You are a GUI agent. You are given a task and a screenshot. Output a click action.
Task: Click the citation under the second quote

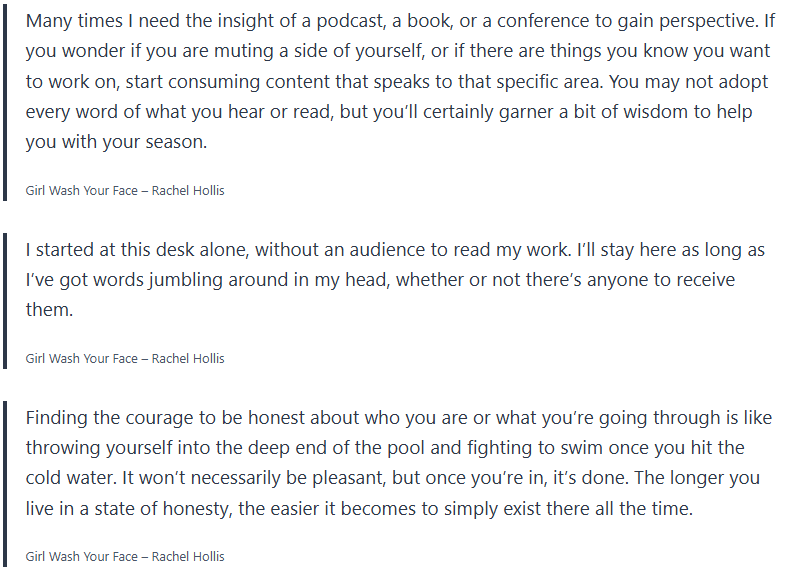(125, 358)
